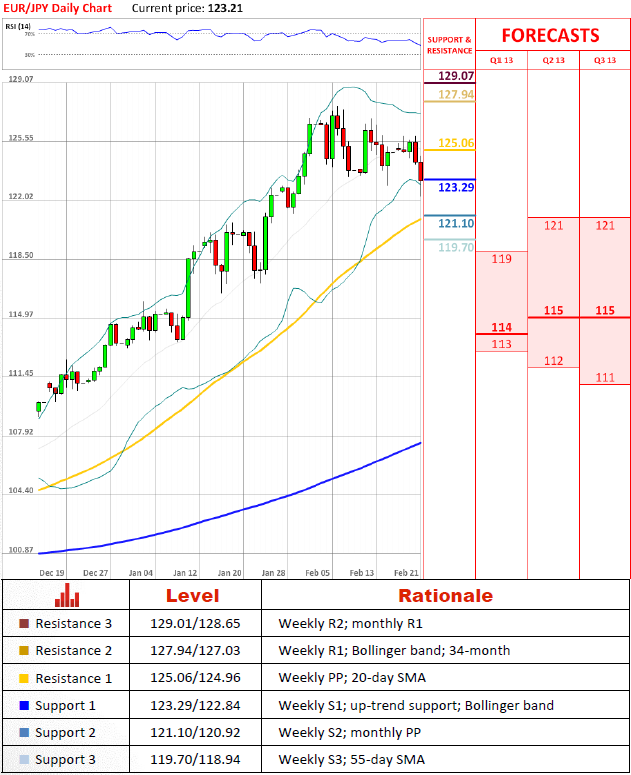Click the Resistance 1 row label
This screenshot has width=631, height=775.
coord(74,679)
